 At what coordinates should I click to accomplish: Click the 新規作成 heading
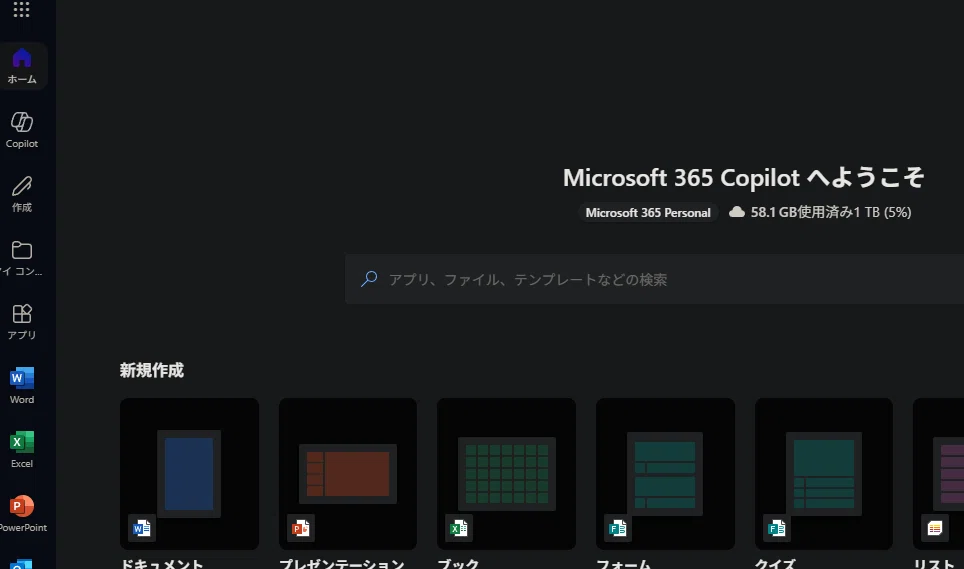point(152,370)
